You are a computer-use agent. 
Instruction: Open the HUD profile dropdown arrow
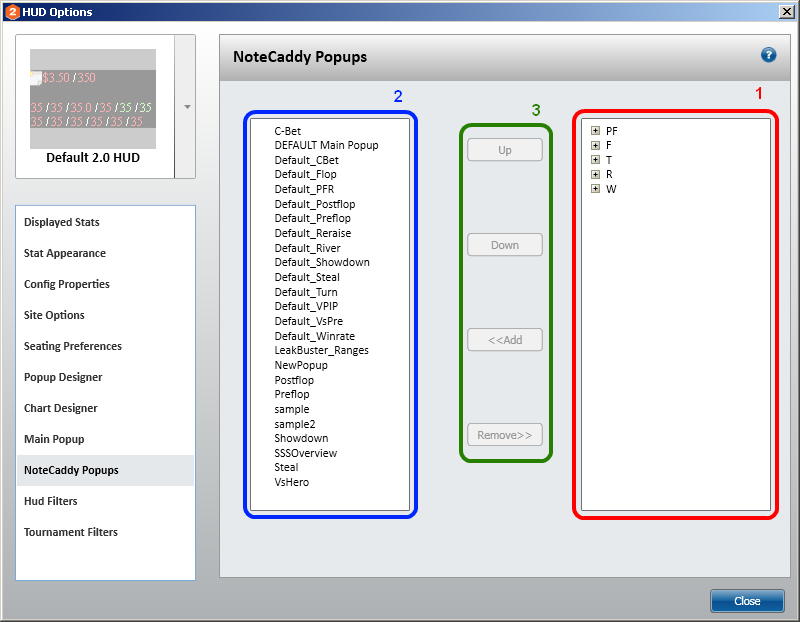click(x=187, y=107)
